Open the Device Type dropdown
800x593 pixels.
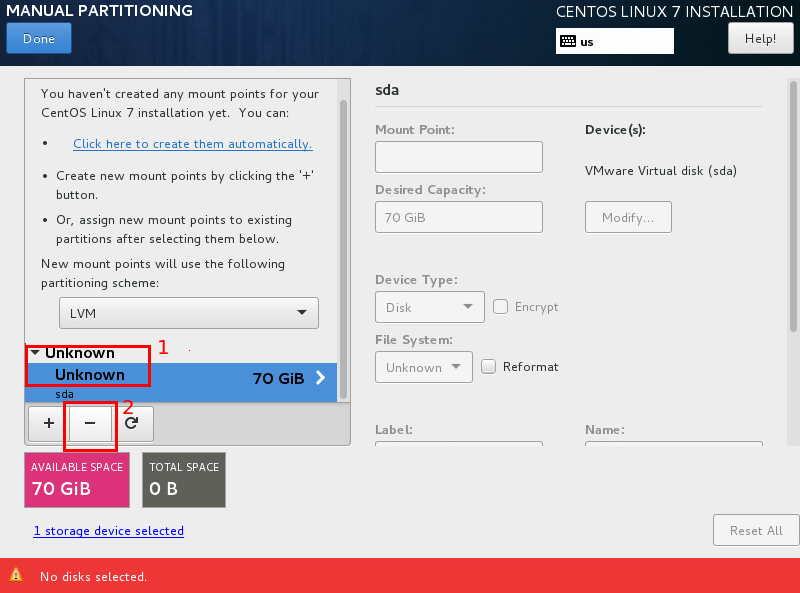tap(429, 307)
